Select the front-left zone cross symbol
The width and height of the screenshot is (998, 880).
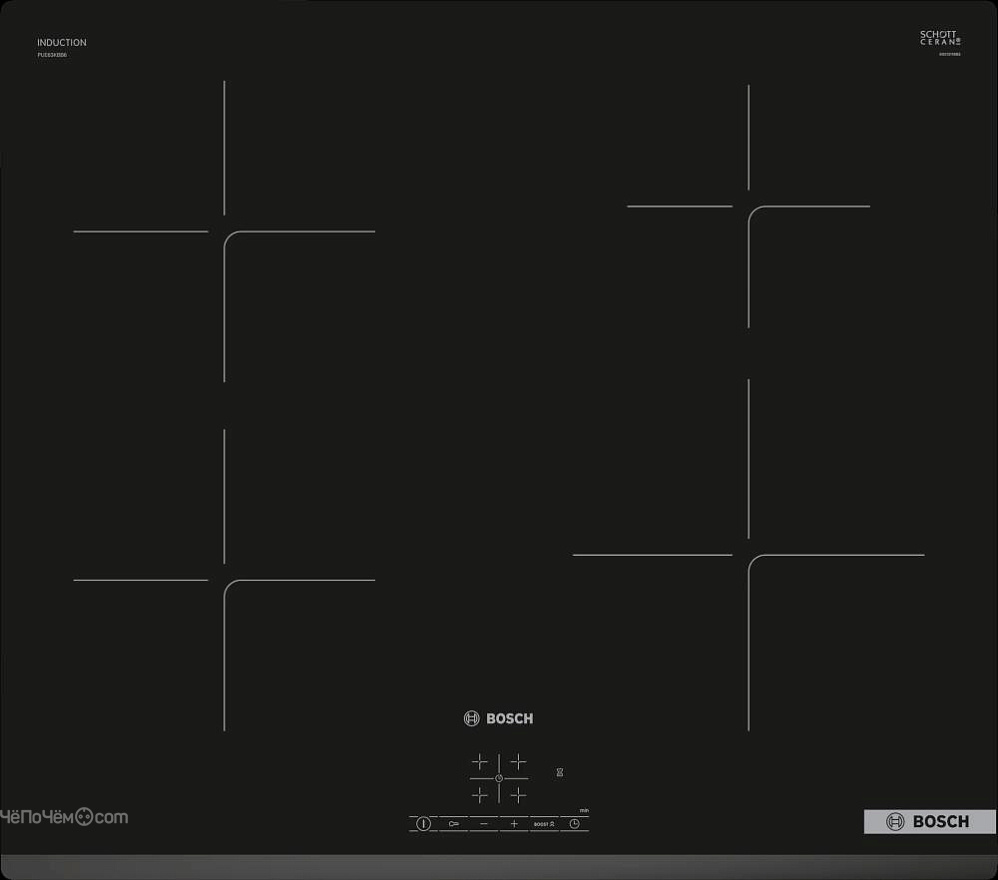(x=479, y=795)
